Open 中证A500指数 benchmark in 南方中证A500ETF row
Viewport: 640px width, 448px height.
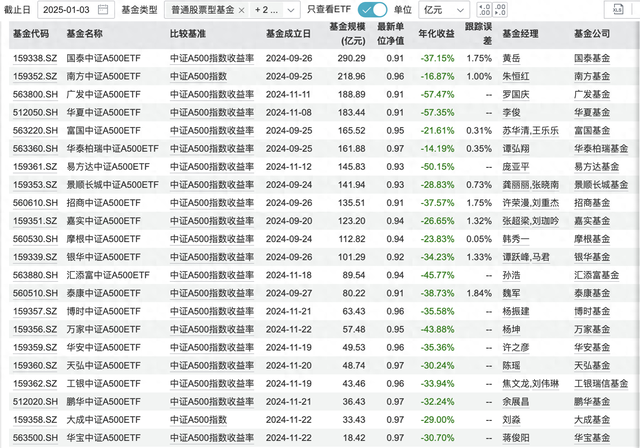198,76
